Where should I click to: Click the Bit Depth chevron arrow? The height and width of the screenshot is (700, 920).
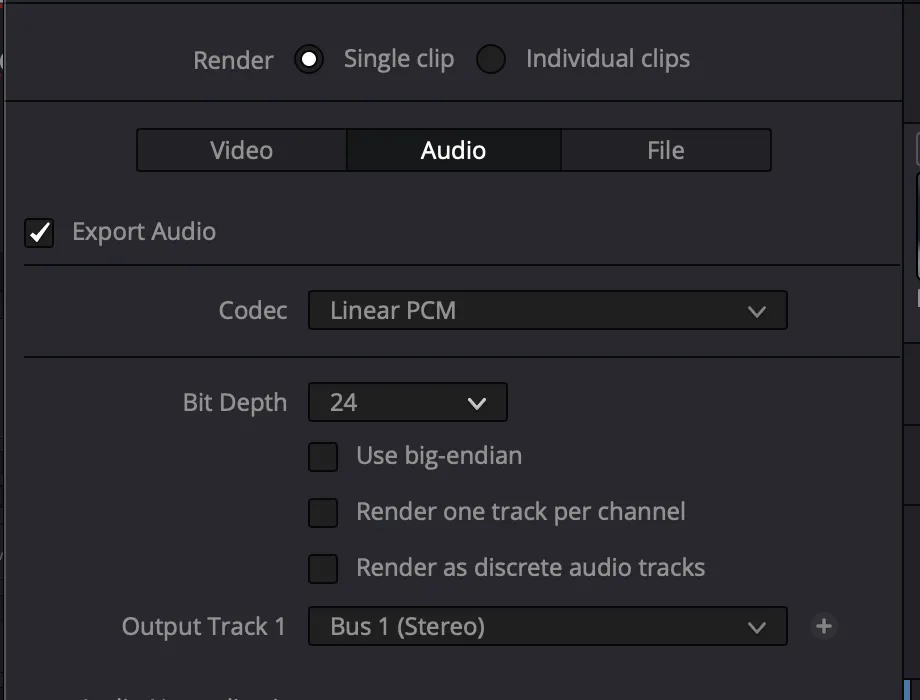coord(477,404)
